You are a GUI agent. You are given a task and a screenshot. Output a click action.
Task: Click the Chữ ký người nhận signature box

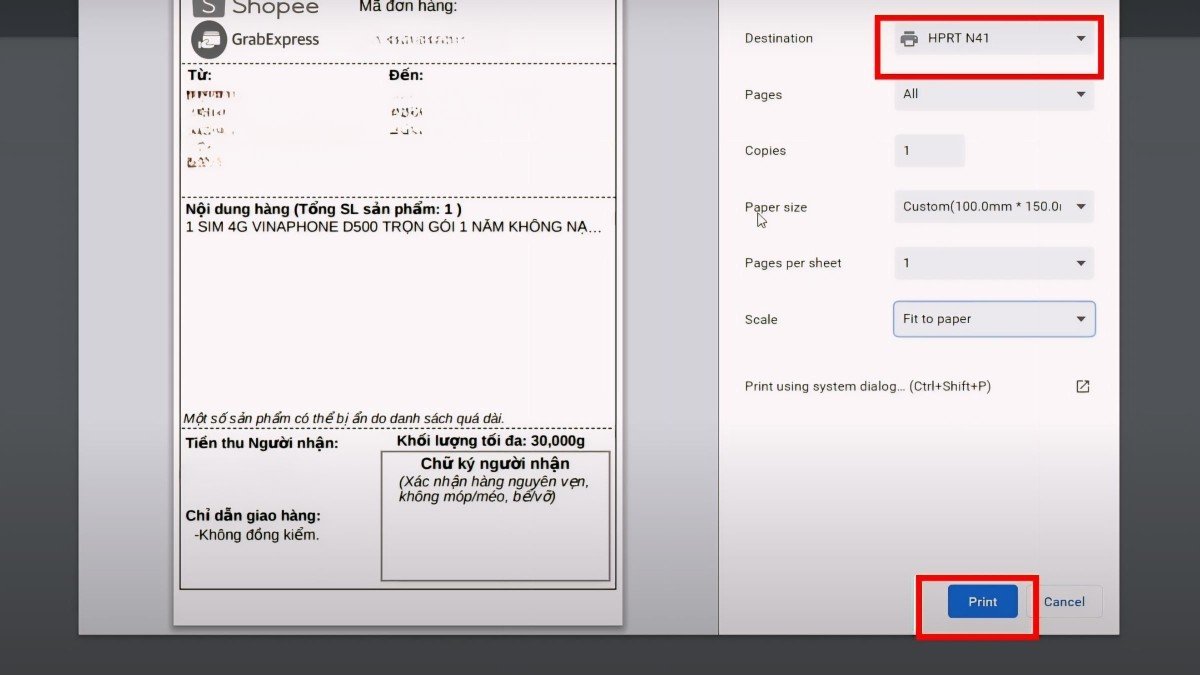[x=495, y=515]
